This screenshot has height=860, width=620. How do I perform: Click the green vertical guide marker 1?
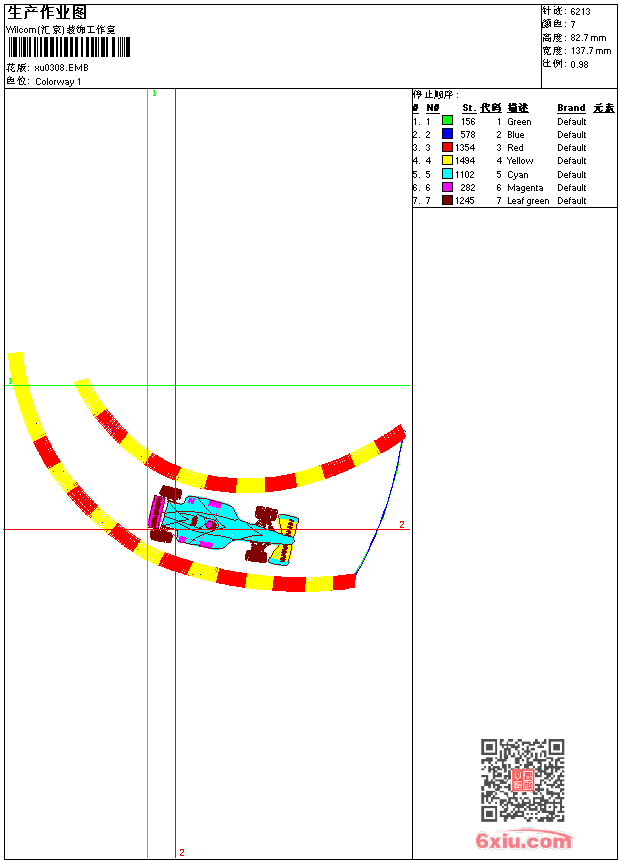pyautogui.click(x=154, y=93)
